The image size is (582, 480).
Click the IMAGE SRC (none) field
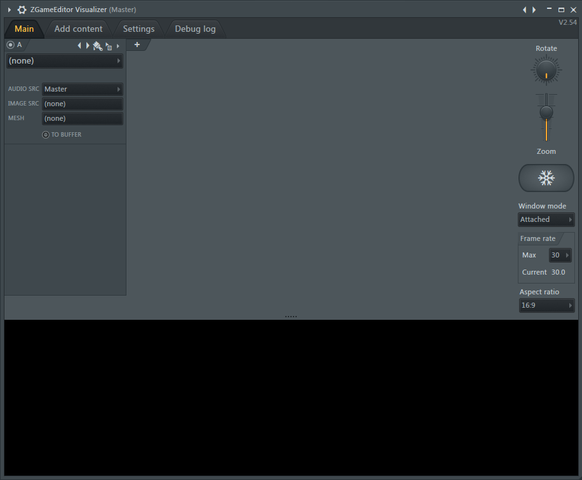pos(82,104)
